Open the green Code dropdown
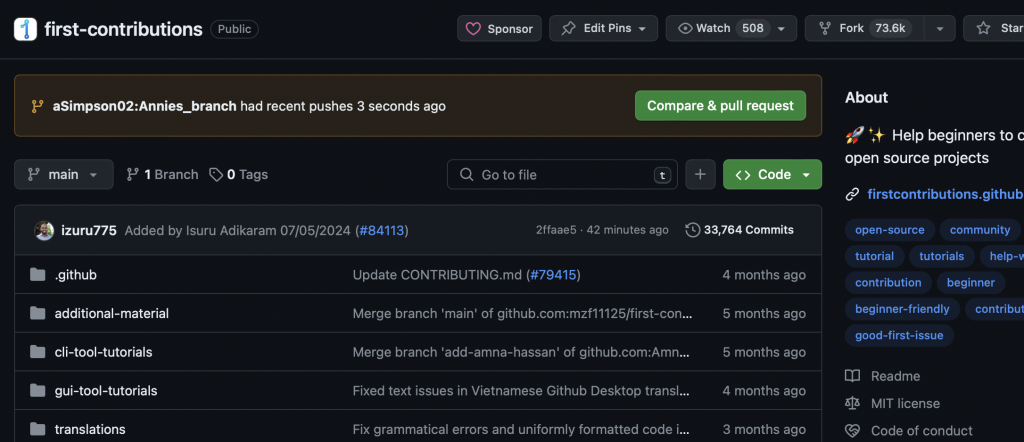Viewport: 1024px width, 442px height. [773, 174]
